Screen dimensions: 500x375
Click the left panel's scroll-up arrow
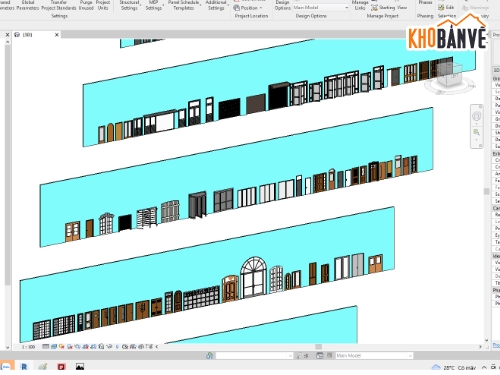(x=7, y=42)
